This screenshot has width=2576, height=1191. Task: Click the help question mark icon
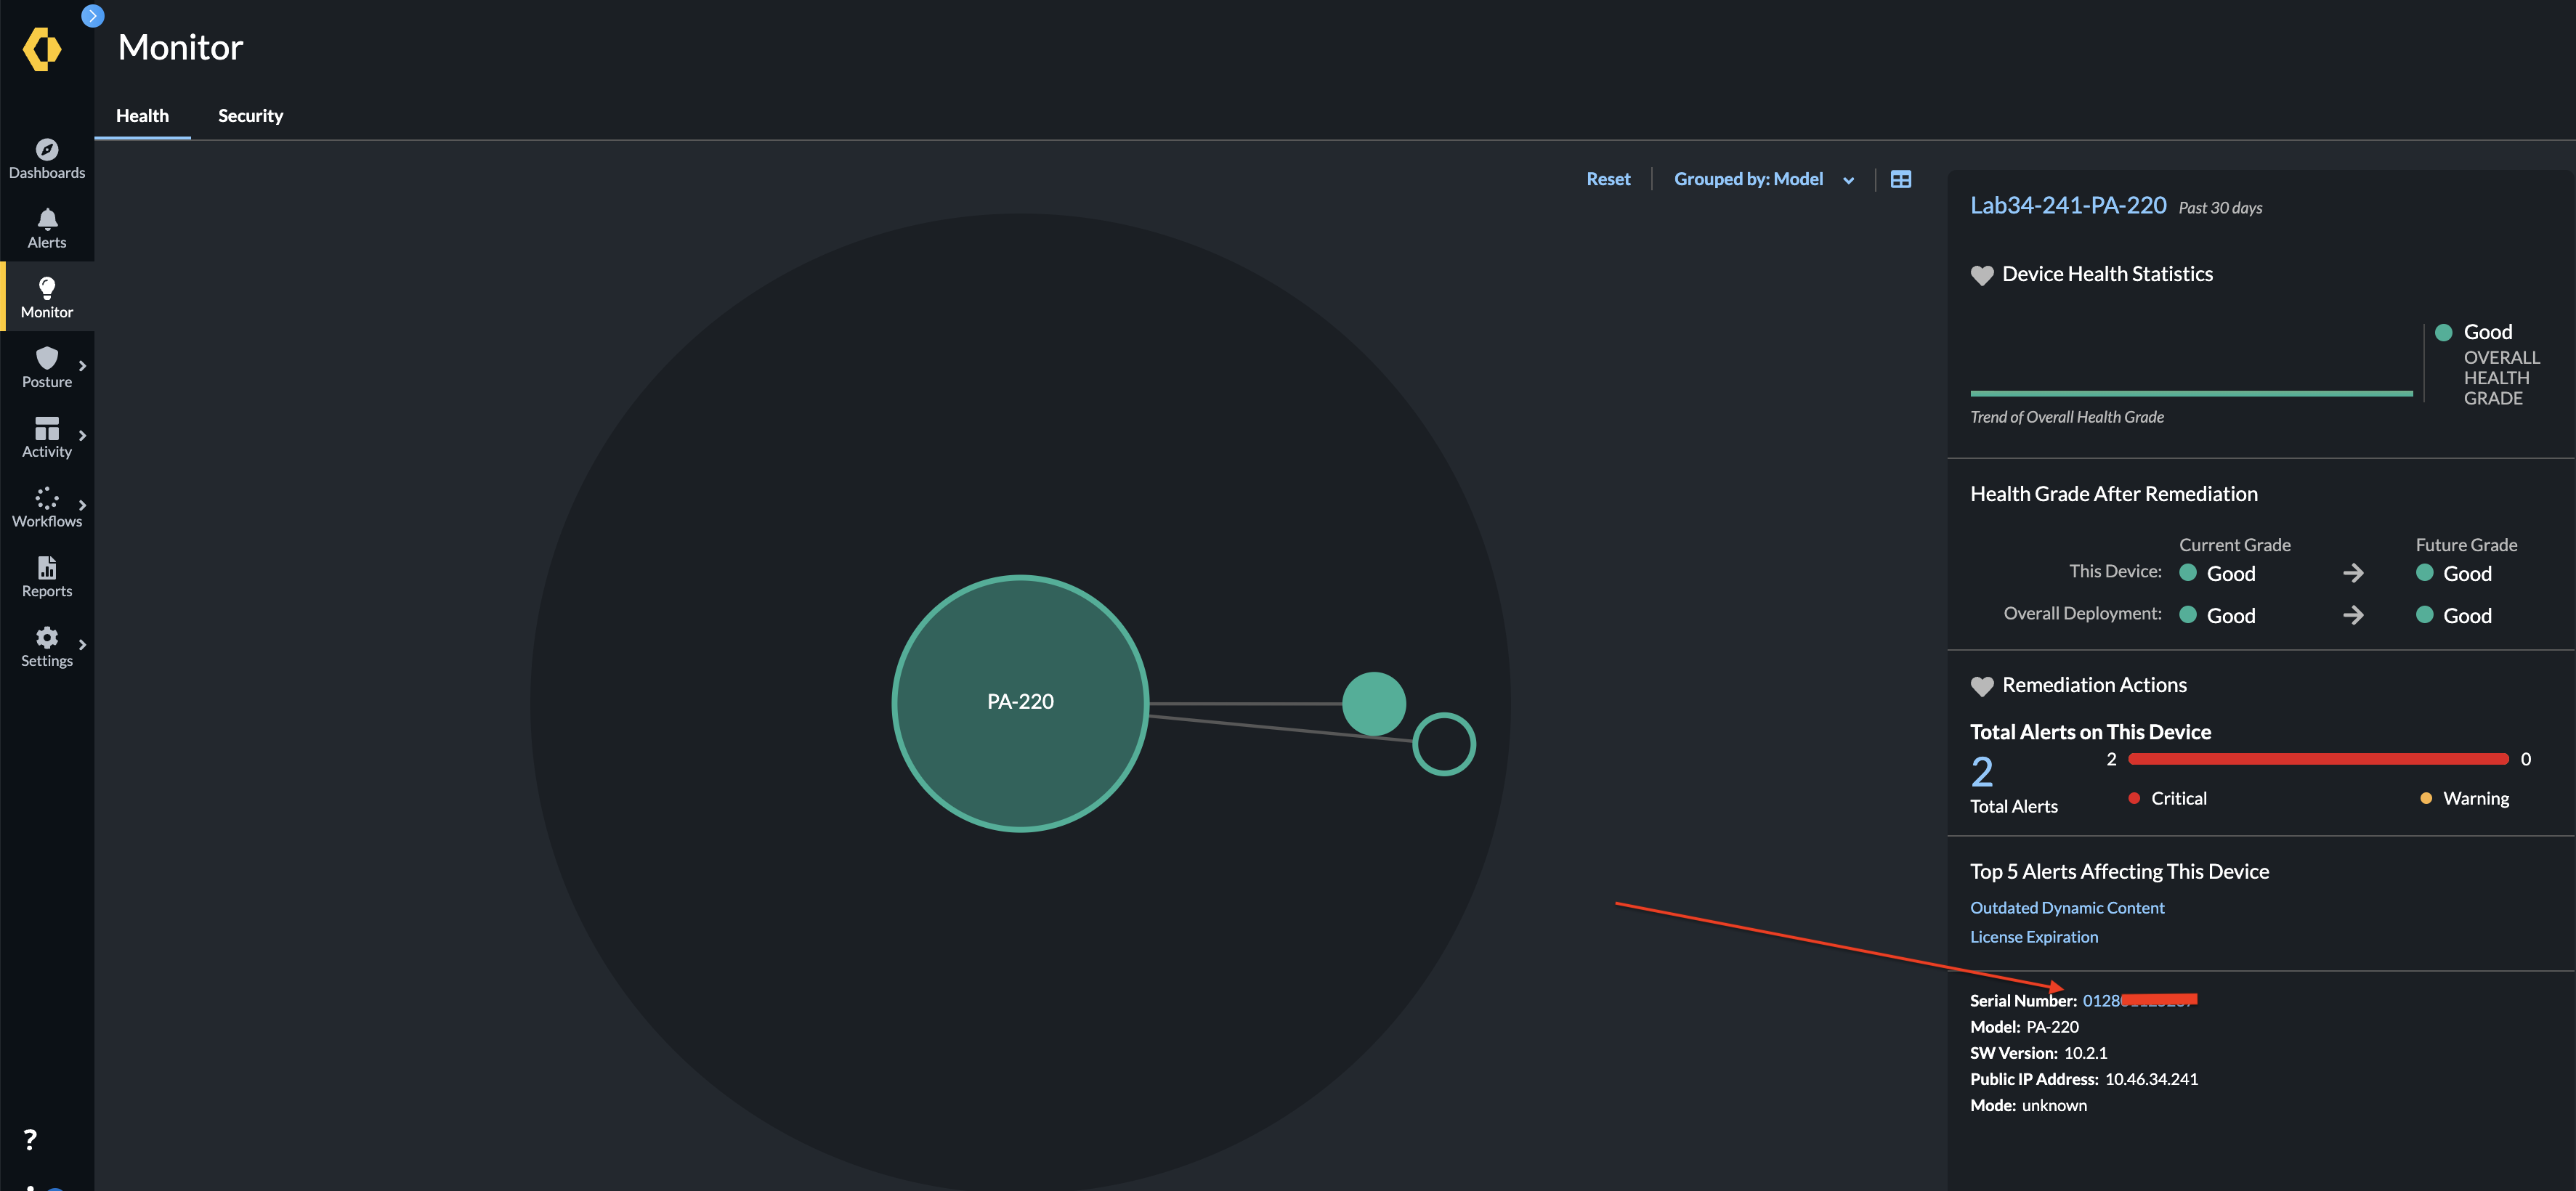30,1139
